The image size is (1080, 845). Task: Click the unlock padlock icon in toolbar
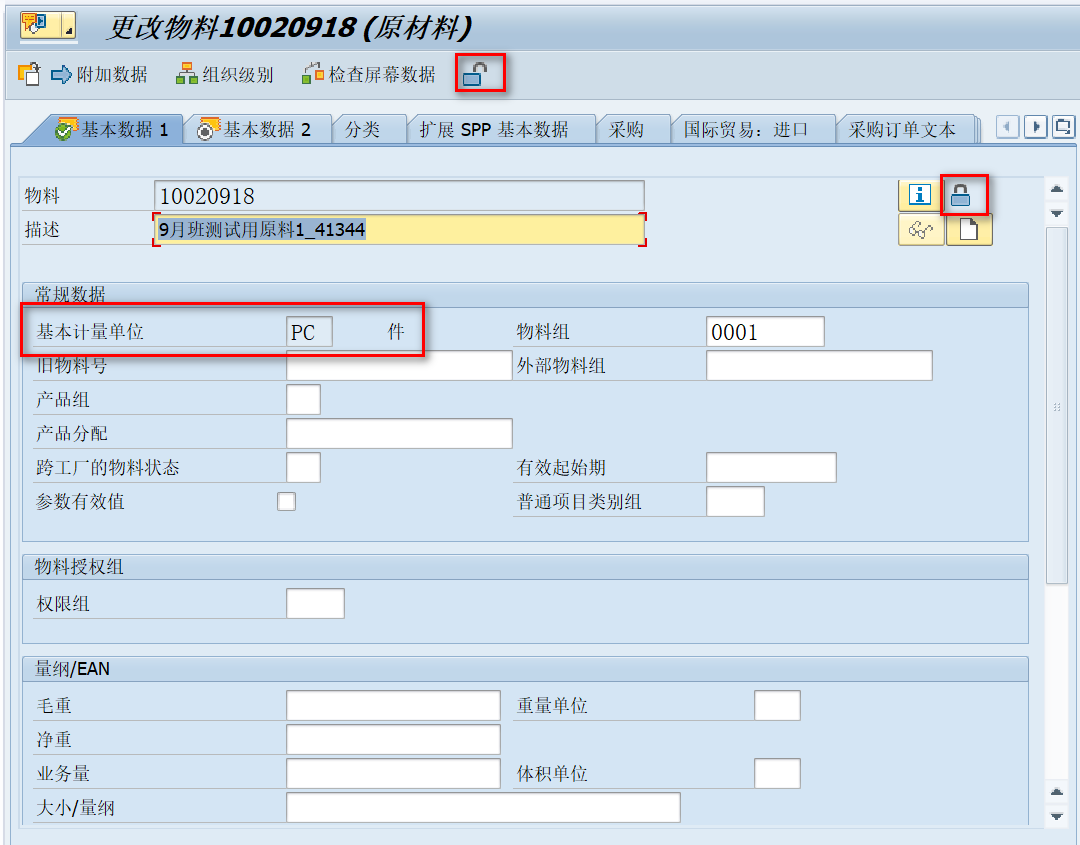tap(475, 73)
